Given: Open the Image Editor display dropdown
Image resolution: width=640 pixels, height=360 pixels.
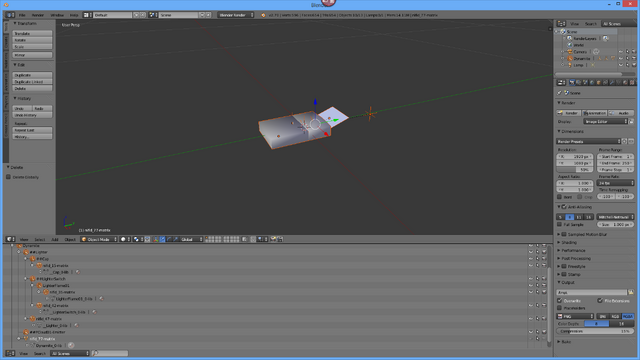Looking at the screenshot, I should coord(605,122).
